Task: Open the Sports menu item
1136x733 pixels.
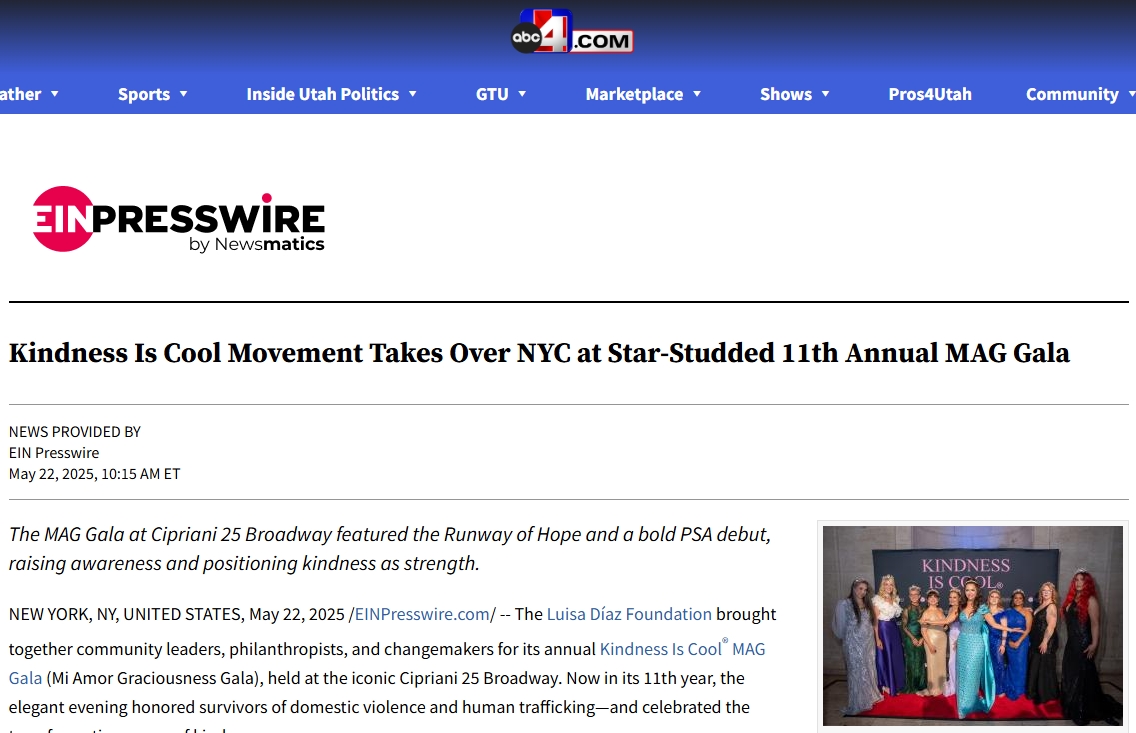Action: pyautogui.click(x=143, y=94)
